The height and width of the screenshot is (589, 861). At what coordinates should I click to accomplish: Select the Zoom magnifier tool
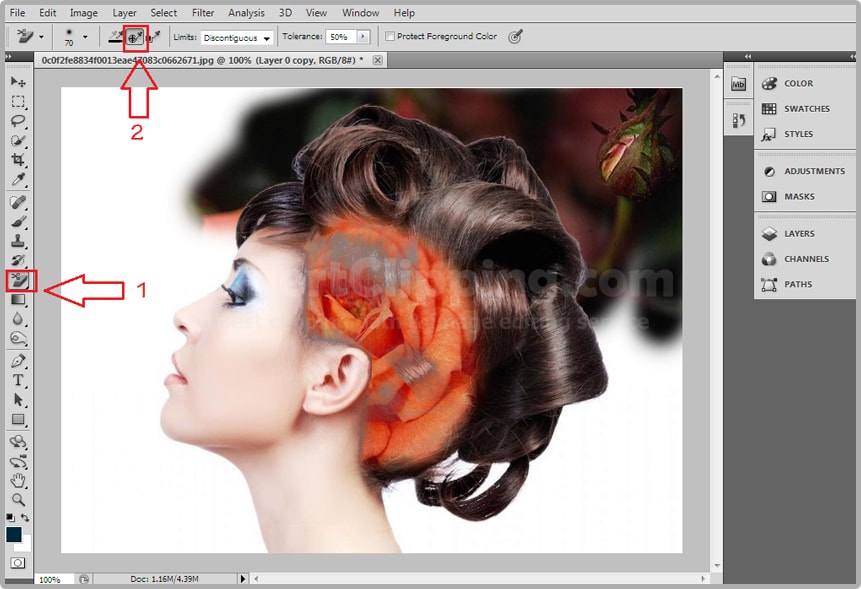pos(18,499)
